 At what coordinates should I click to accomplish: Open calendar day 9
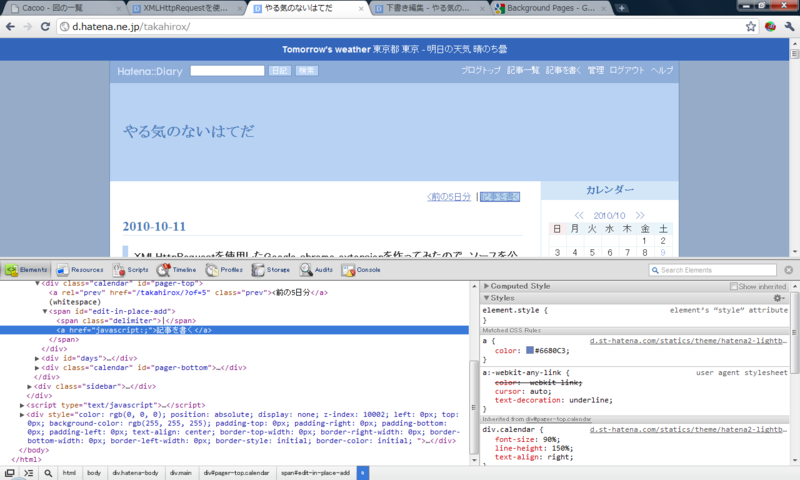pyautogui.click(x=663, y=252)
